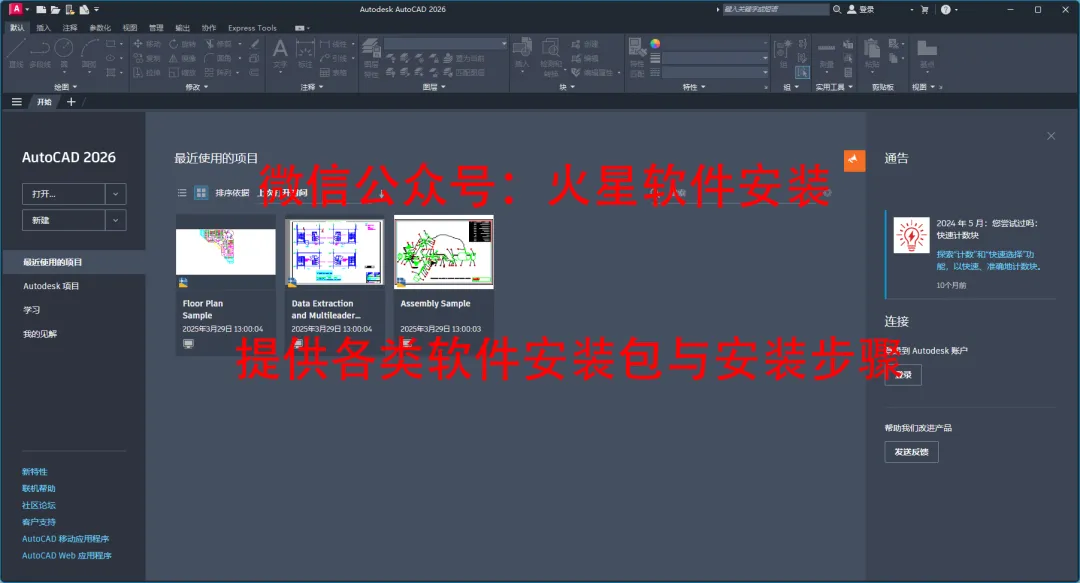Open the Assembly Sample thumbnail

pyautogui.click(x=444, y=252)
